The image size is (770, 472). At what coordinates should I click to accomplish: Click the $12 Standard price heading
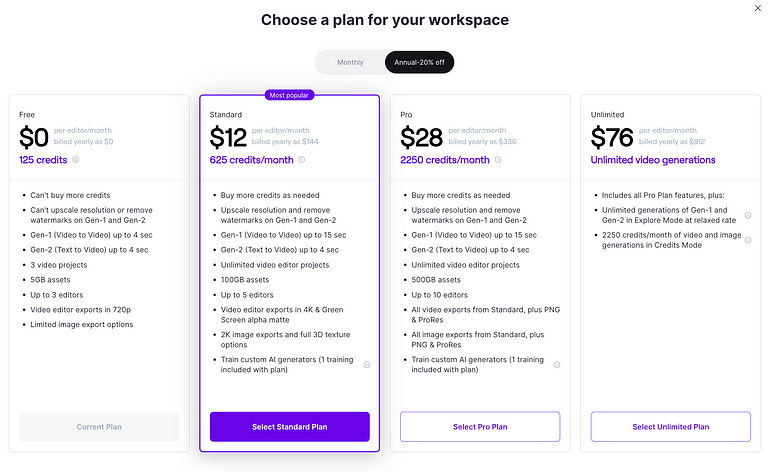tap(228, 137)
